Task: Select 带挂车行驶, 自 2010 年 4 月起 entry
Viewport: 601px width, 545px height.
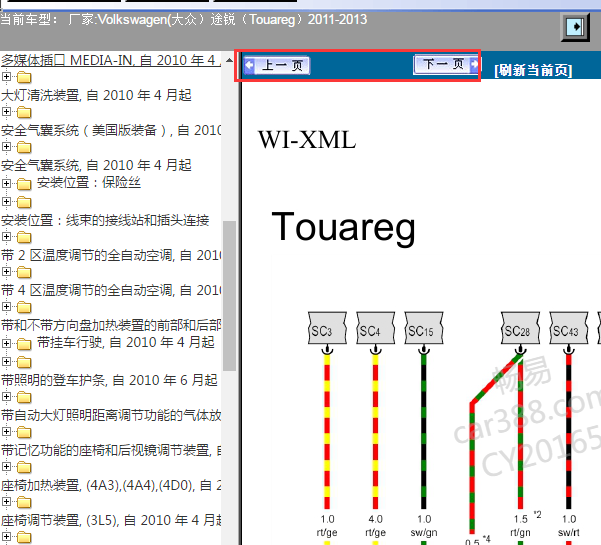Action: pos(126,342)
